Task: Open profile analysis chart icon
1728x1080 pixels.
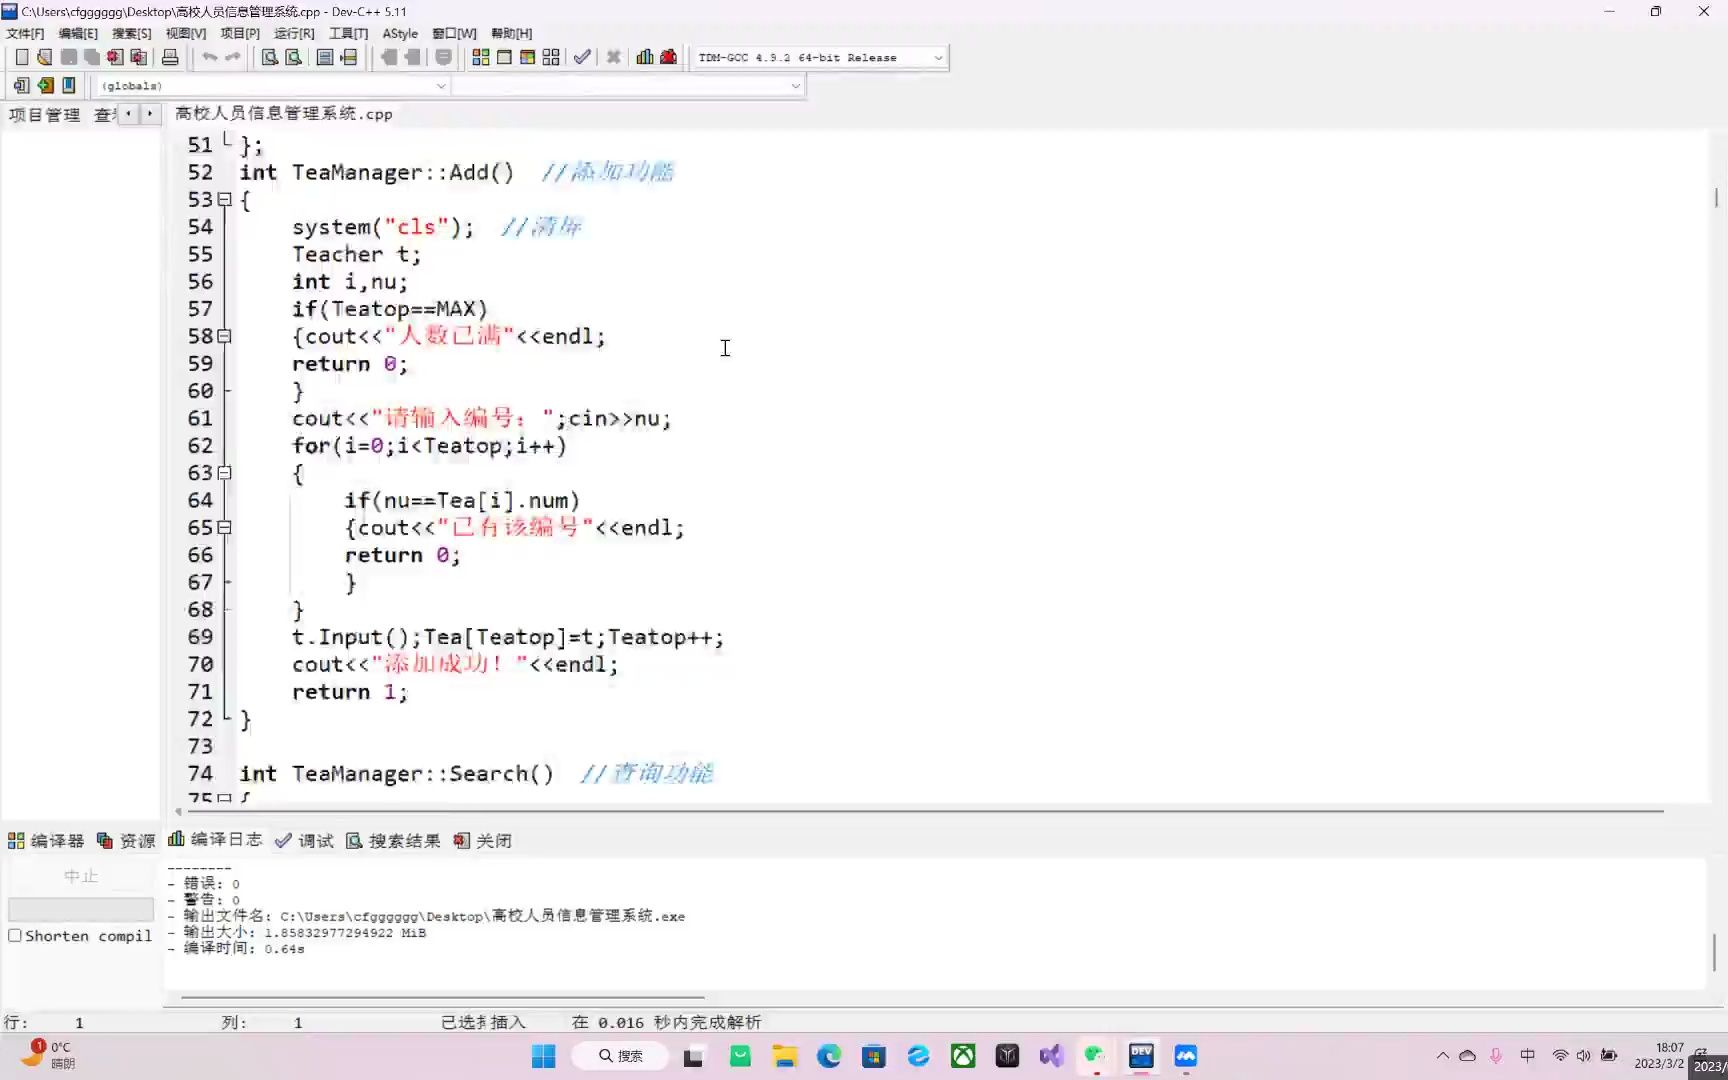Action: (645, 57)
